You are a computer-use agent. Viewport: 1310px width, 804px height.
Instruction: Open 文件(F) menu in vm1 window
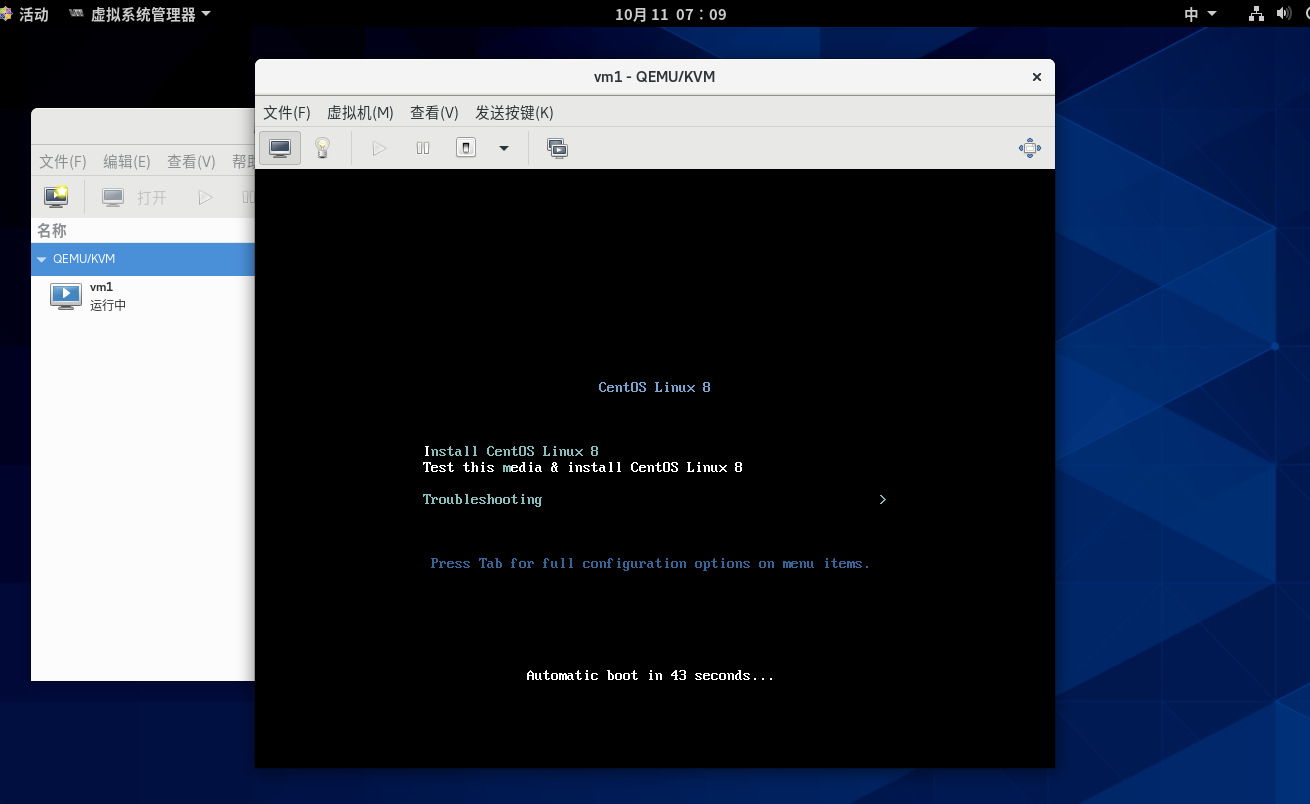click(287, 112)
